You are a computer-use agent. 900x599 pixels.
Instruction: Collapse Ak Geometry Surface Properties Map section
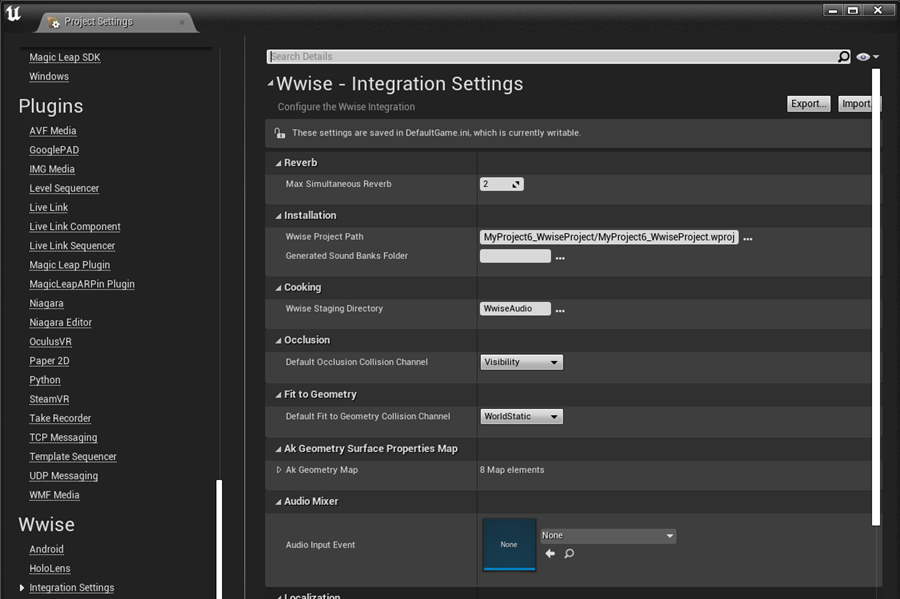278,449
